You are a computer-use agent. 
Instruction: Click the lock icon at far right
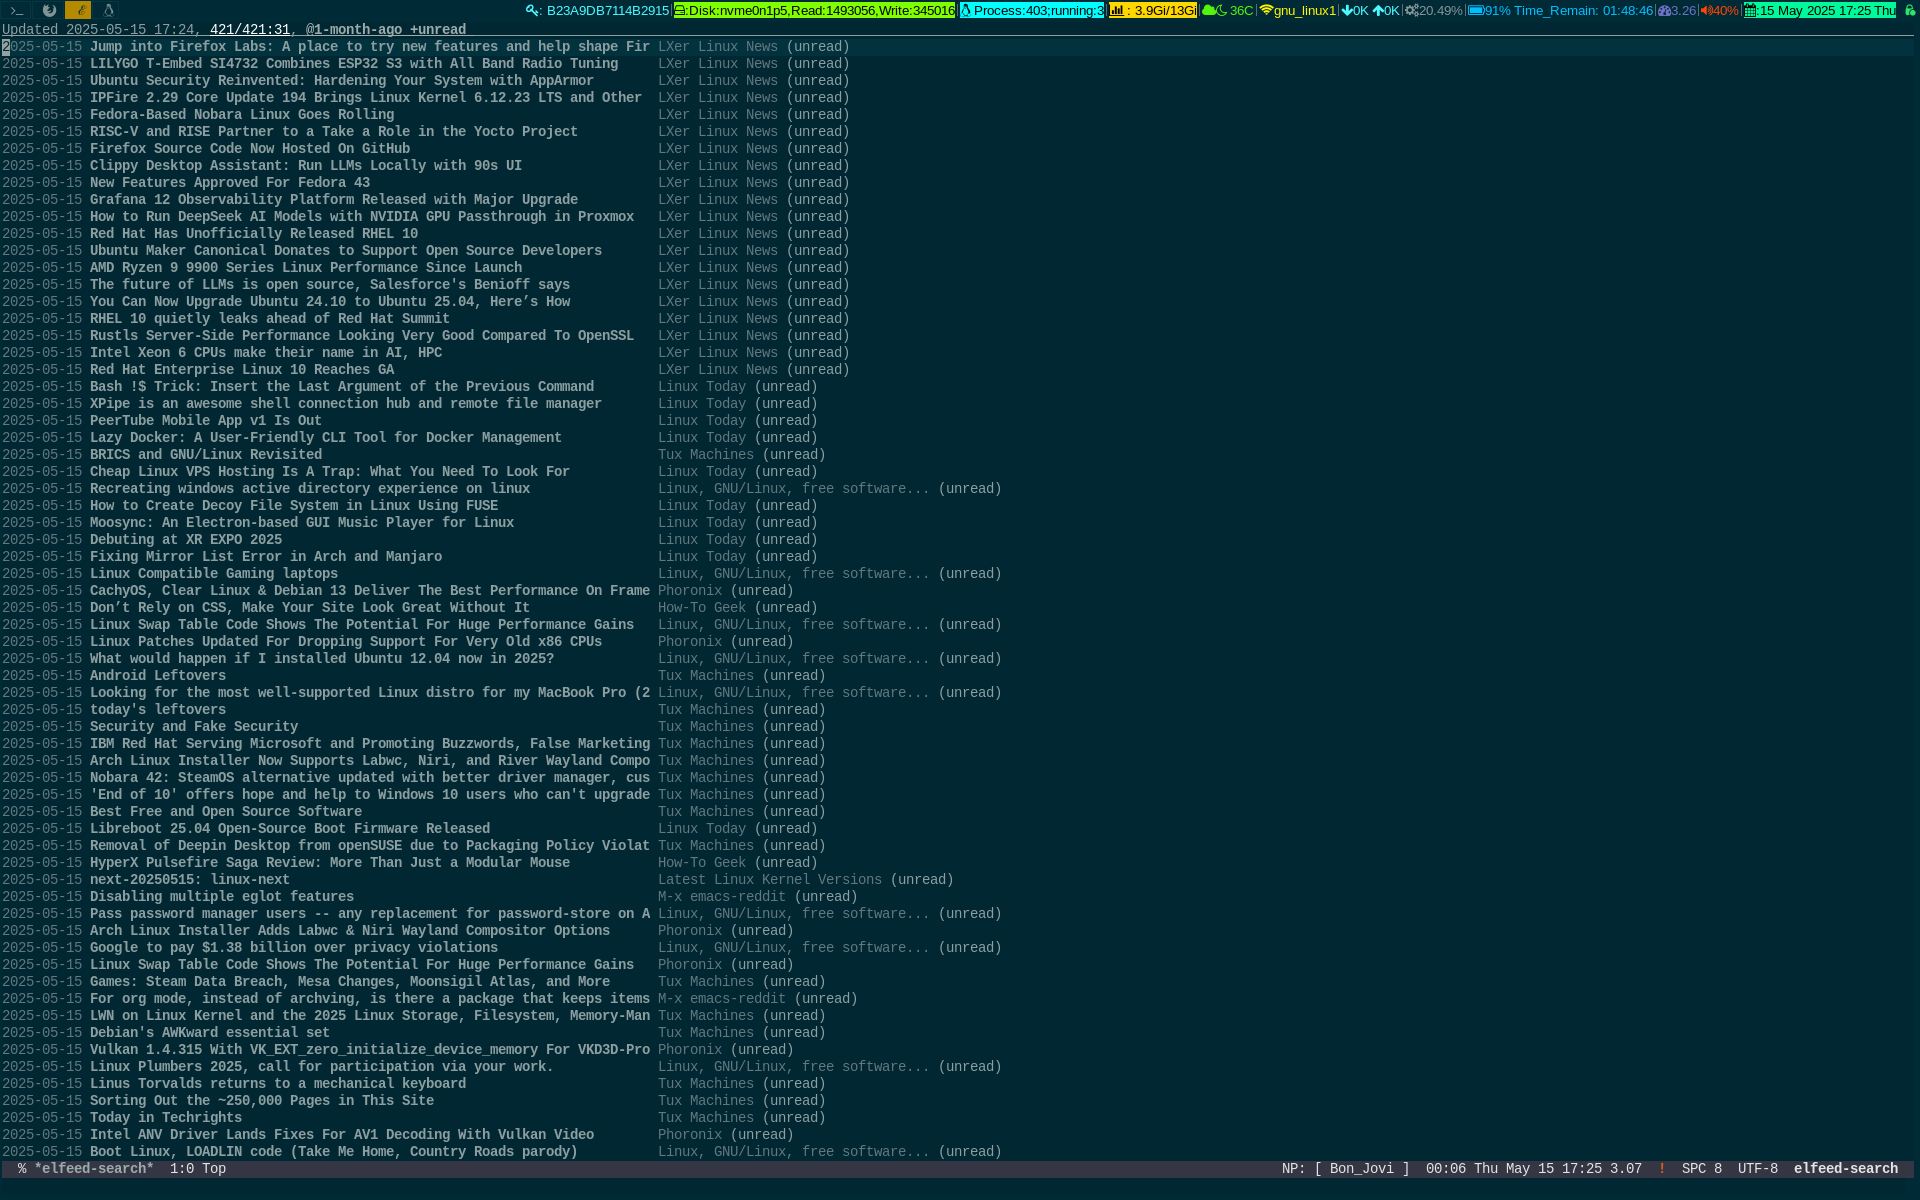point(1909,11)
